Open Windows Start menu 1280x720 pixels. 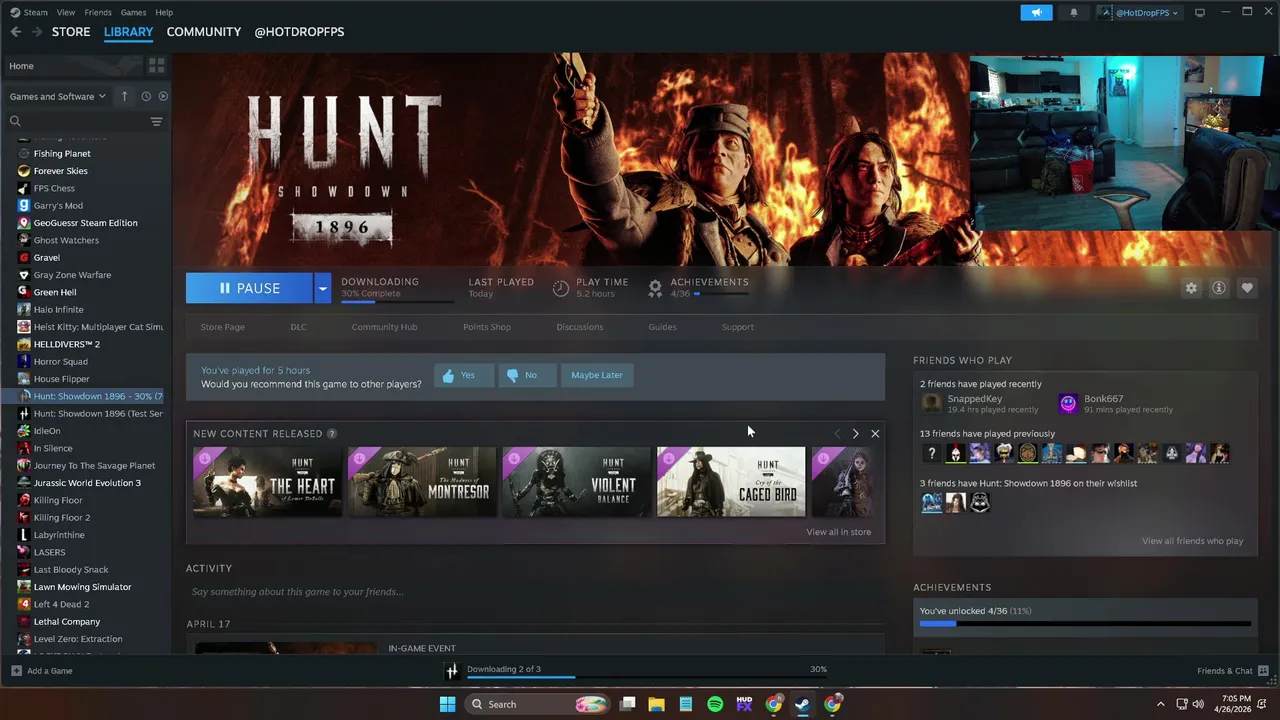447,704
